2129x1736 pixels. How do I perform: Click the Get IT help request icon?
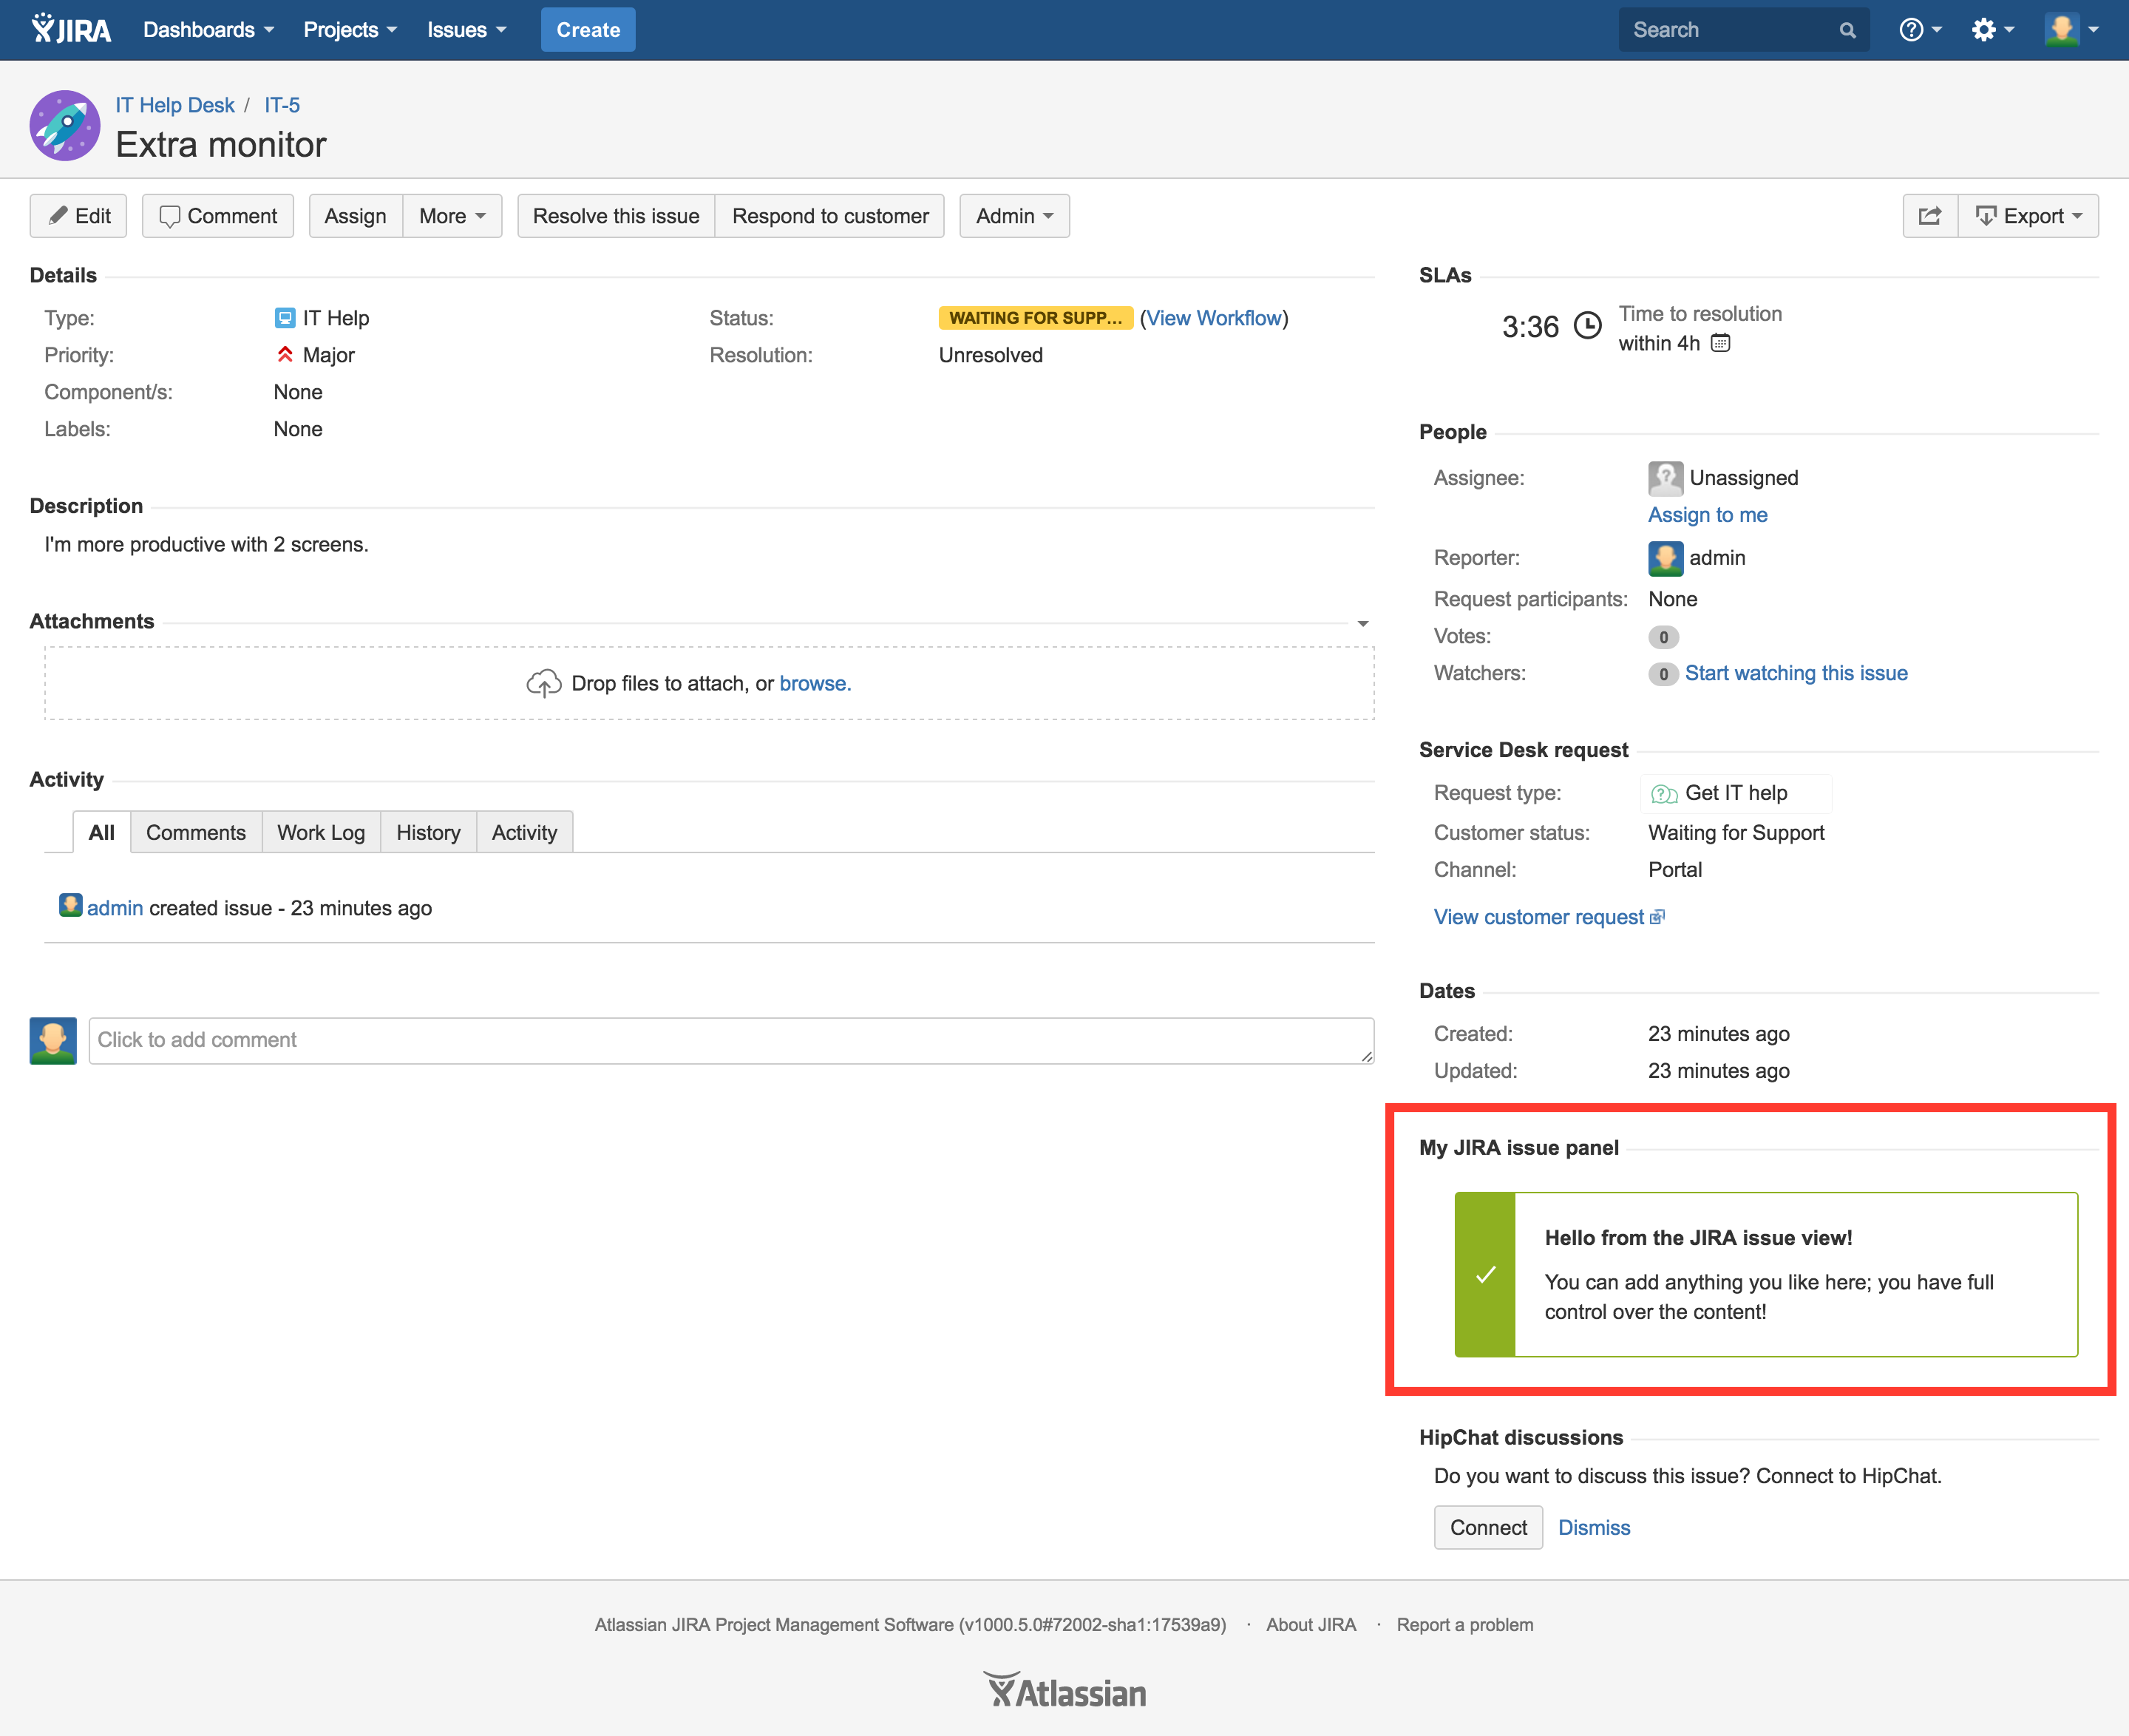(x=1664, y=794)
